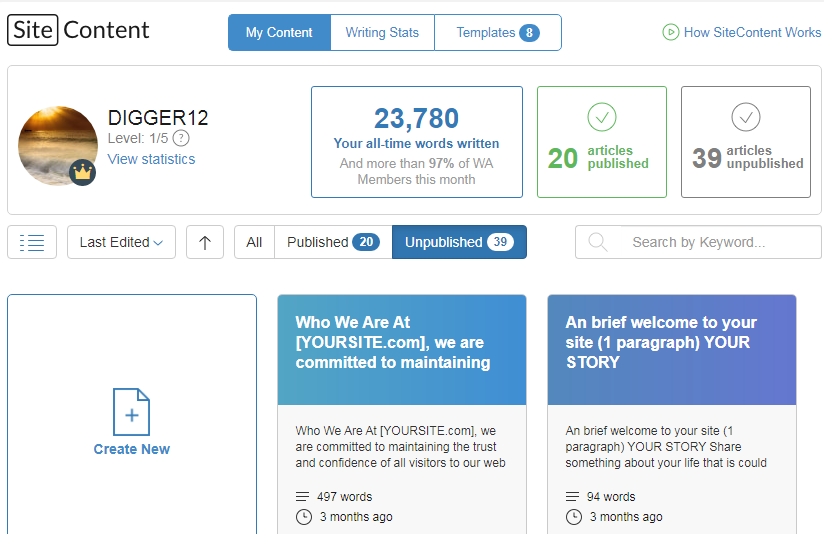Open the View statistics link
Viewport: 824px width, 534px height.
[x=151, y=159]
